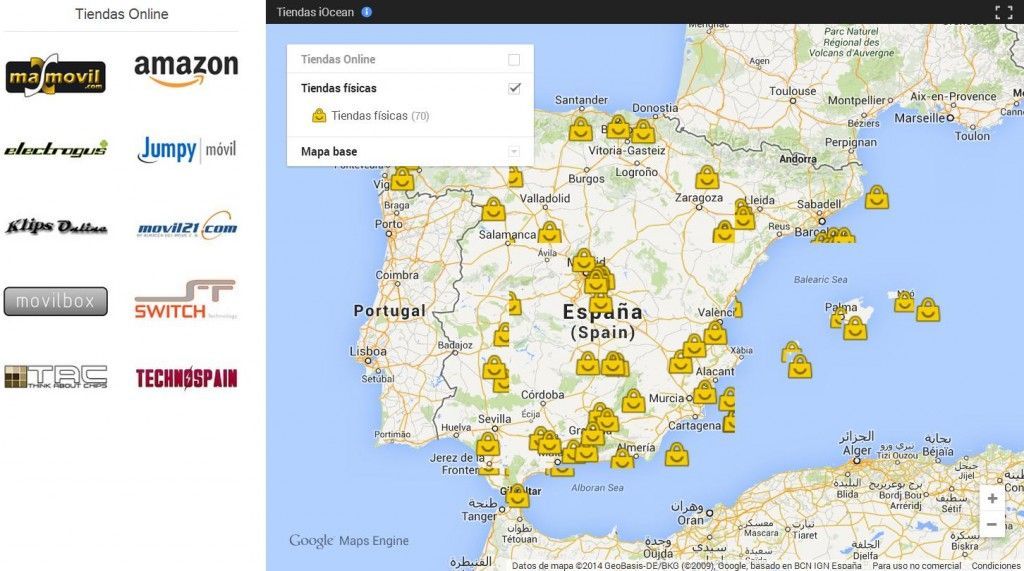Open the movilbox store button
The height and width of the screenshot is (571, 1024).
tap(56, 301)
